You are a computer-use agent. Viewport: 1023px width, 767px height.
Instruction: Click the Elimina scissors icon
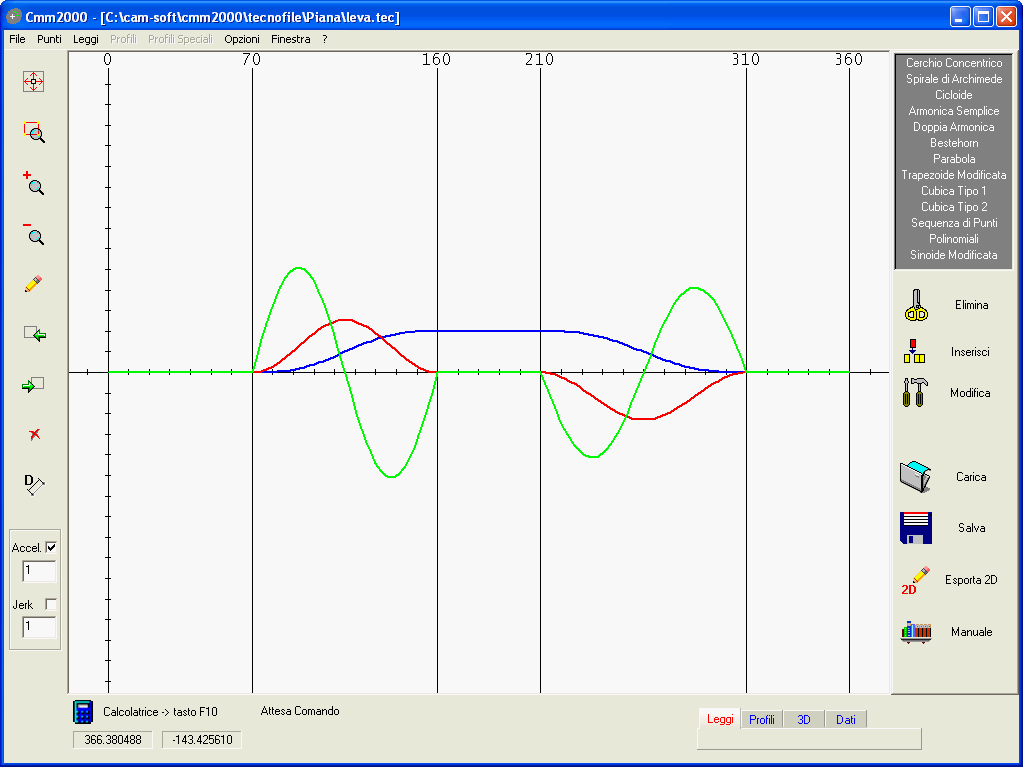coord(916,305)
